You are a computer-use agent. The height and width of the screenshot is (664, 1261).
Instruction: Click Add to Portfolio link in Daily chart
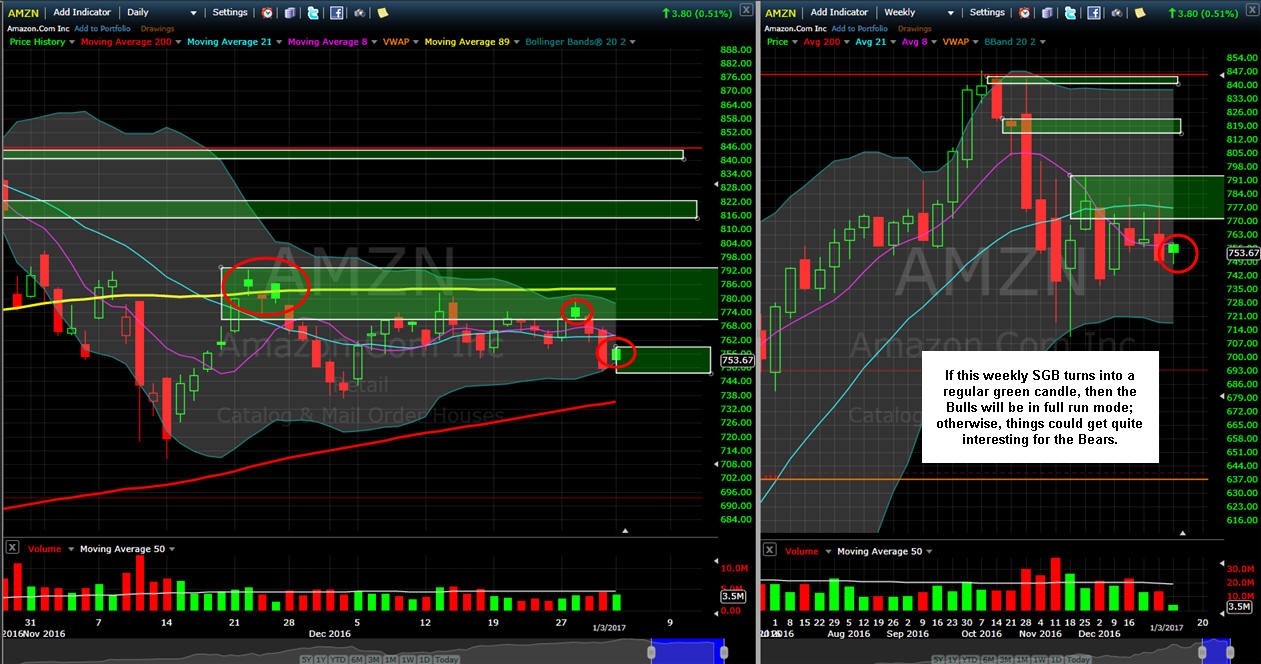102,29
